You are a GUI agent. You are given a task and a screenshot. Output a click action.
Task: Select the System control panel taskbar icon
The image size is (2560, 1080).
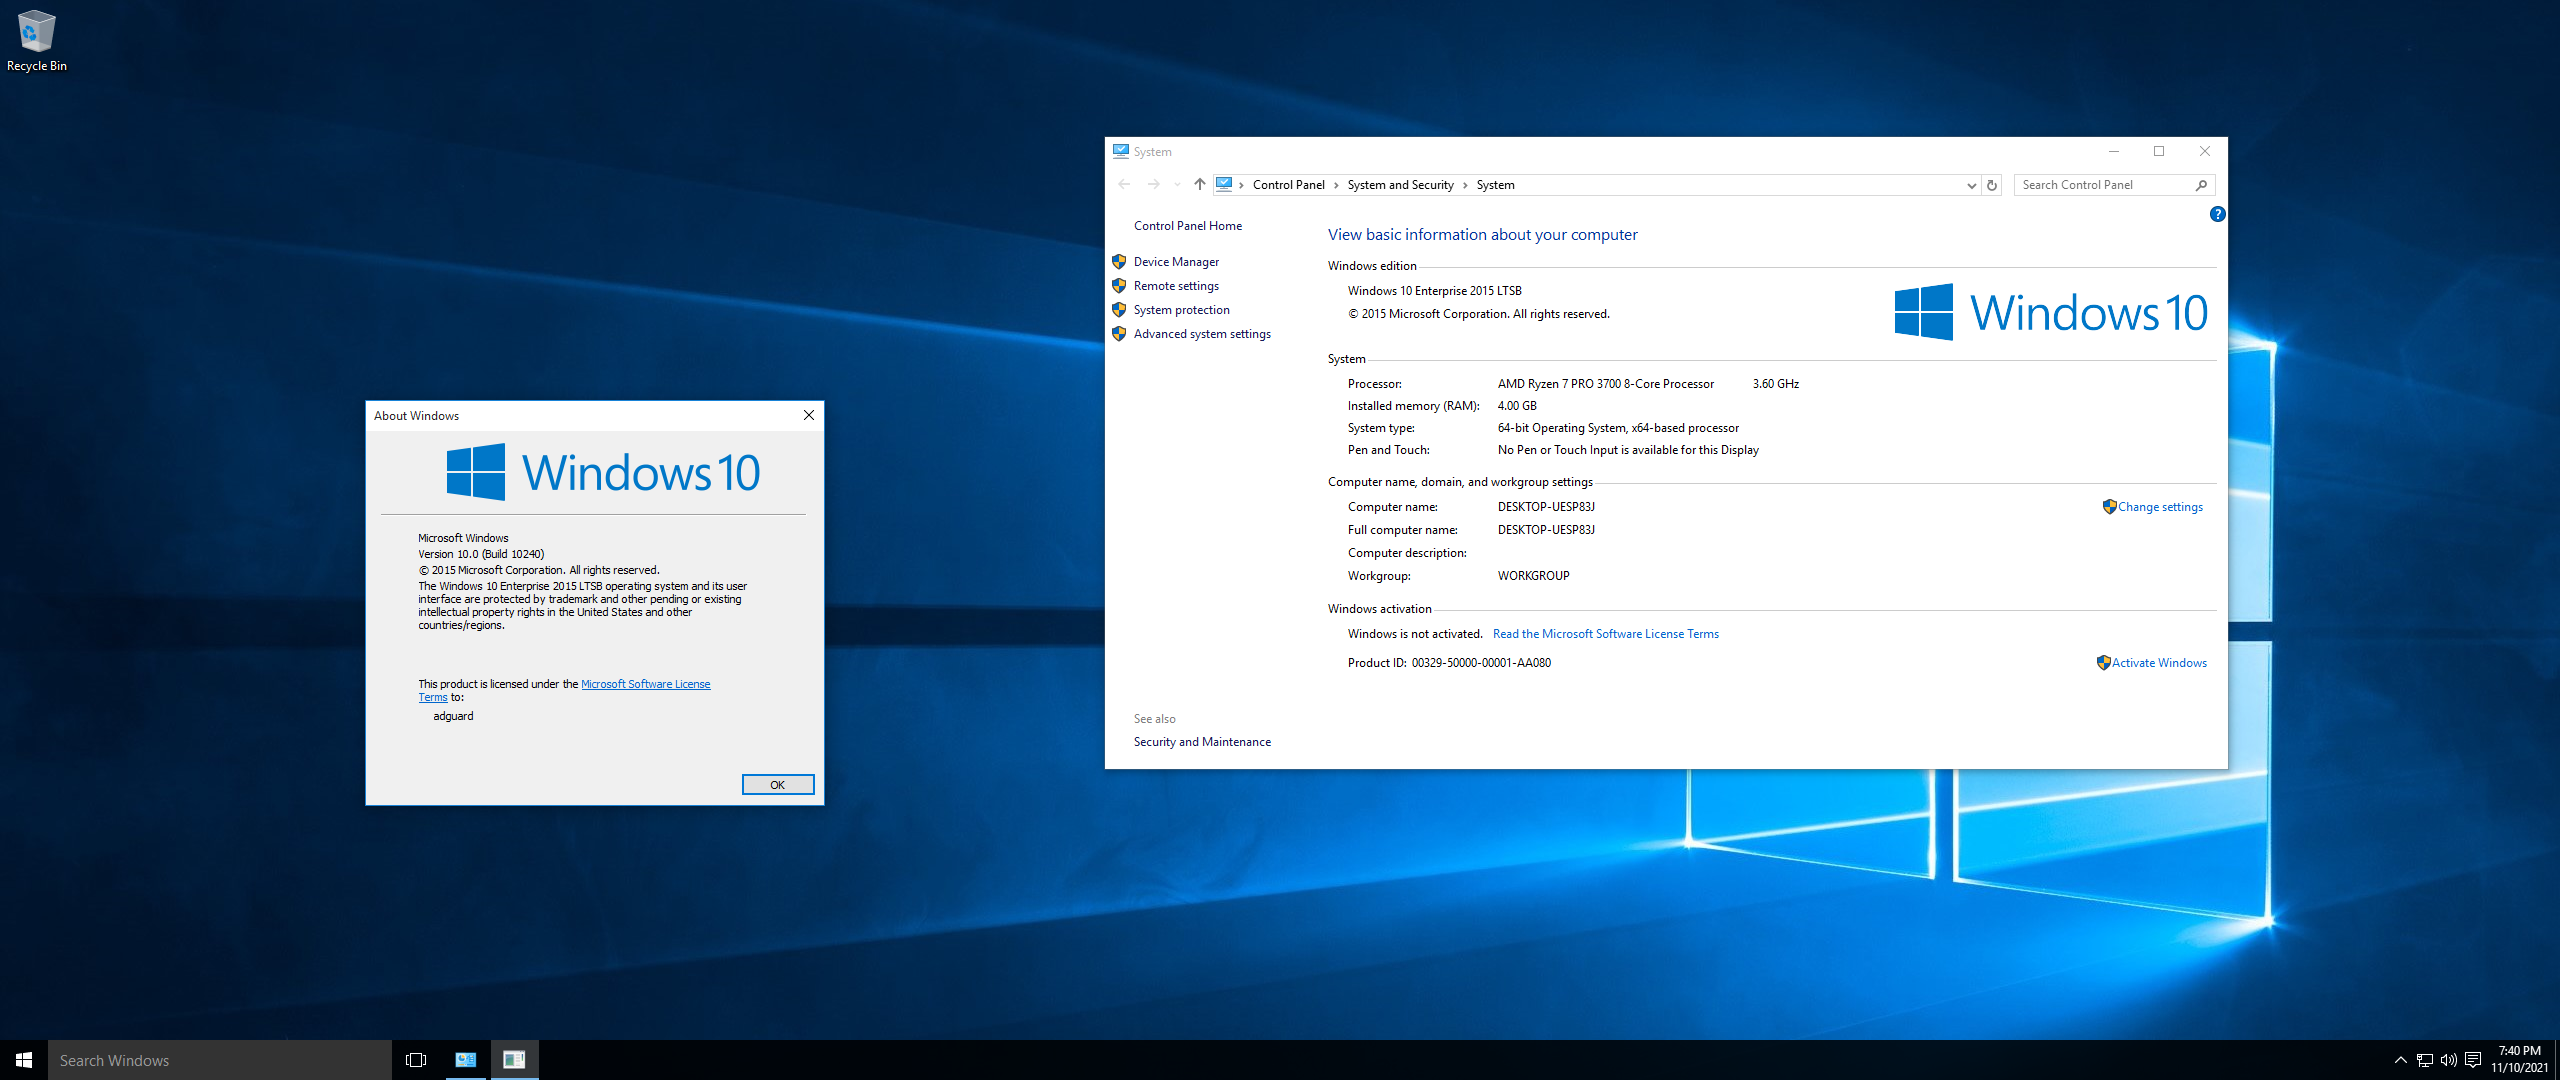click(x=466, y=1060)
